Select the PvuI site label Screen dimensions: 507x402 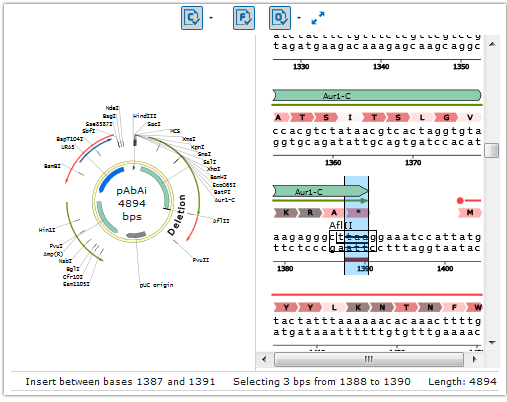point(56,246)
